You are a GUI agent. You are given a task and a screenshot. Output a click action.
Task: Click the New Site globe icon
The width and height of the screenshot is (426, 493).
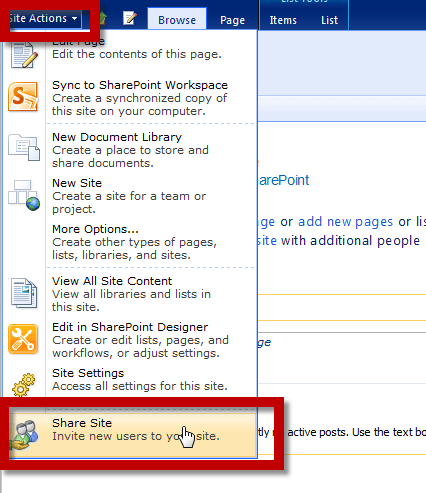tap(24, 195)
